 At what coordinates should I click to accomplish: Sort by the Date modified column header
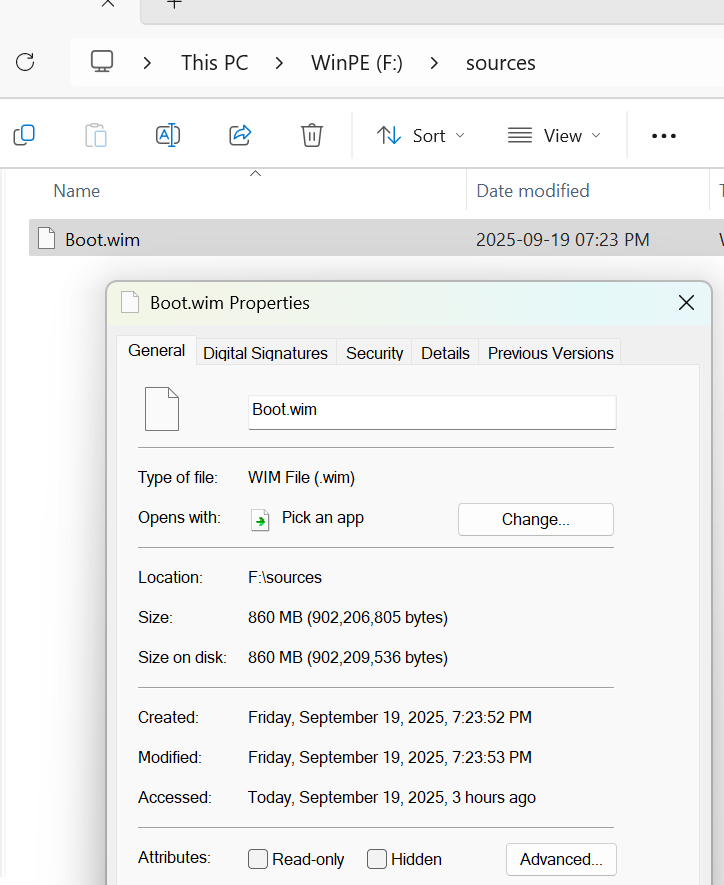(533, 190)
